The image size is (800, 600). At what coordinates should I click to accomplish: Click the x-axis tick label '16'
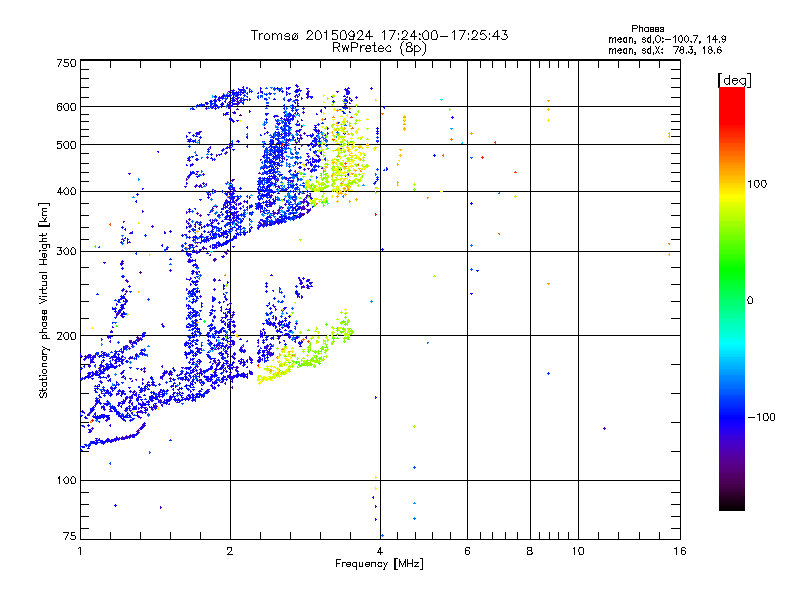pos(680,551)
